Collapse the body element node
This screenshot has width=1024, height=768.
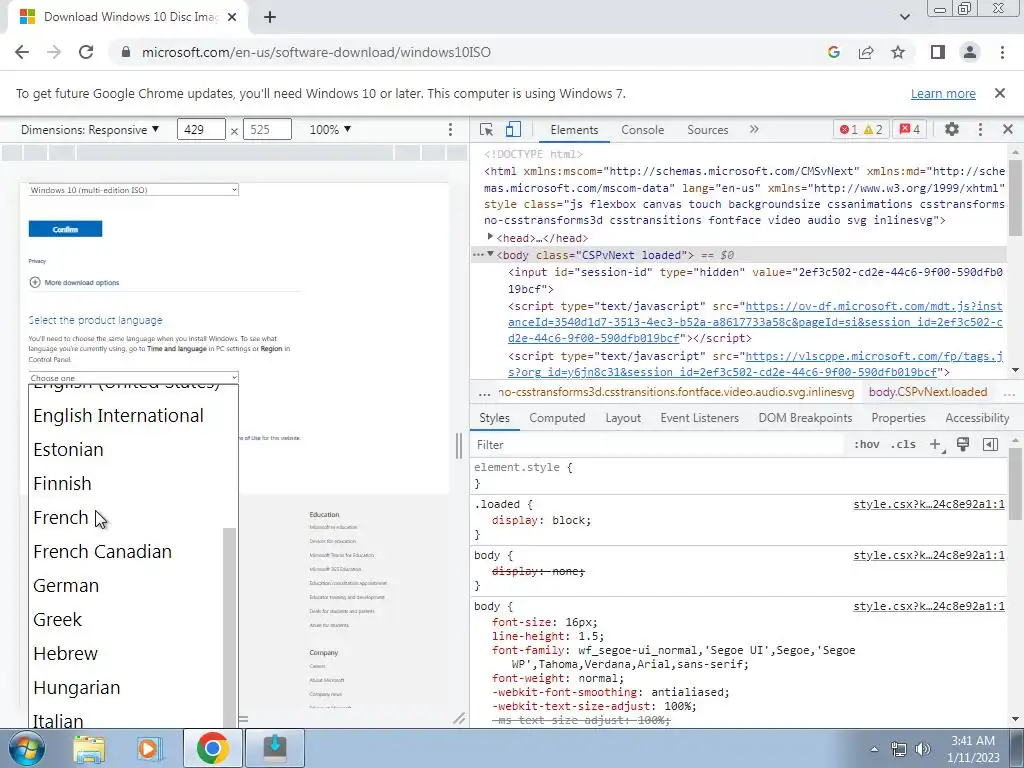click(490, 254)
